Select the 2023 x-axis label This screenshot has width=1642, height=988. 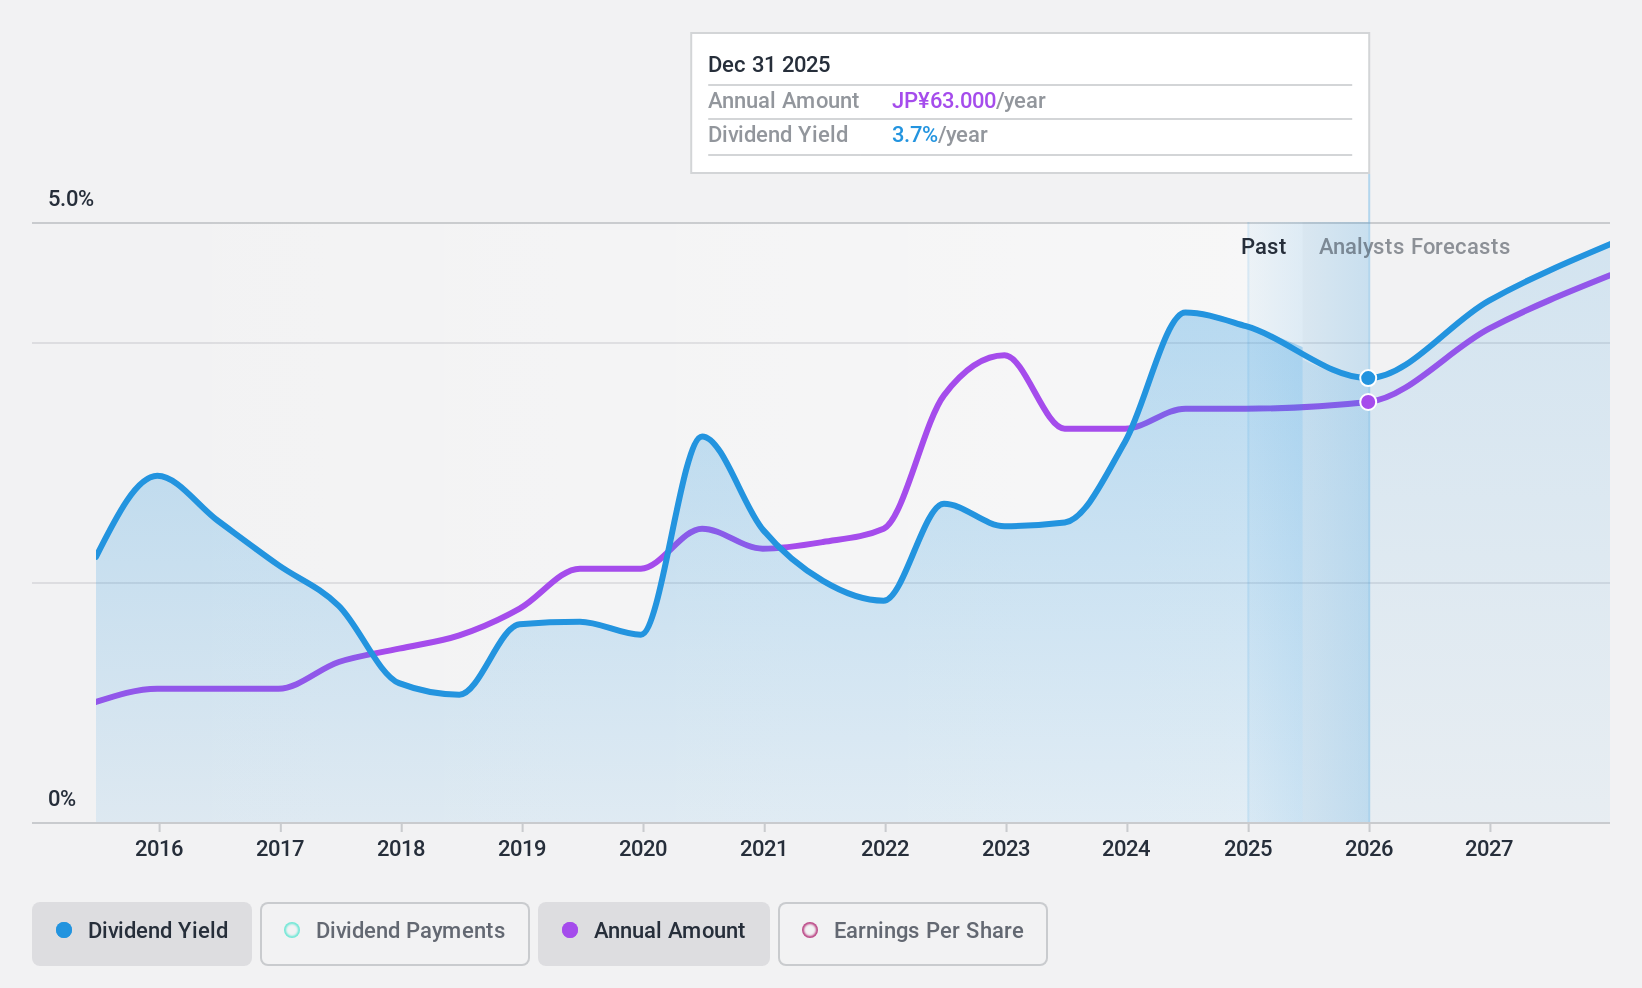(x=1006, y=849)
